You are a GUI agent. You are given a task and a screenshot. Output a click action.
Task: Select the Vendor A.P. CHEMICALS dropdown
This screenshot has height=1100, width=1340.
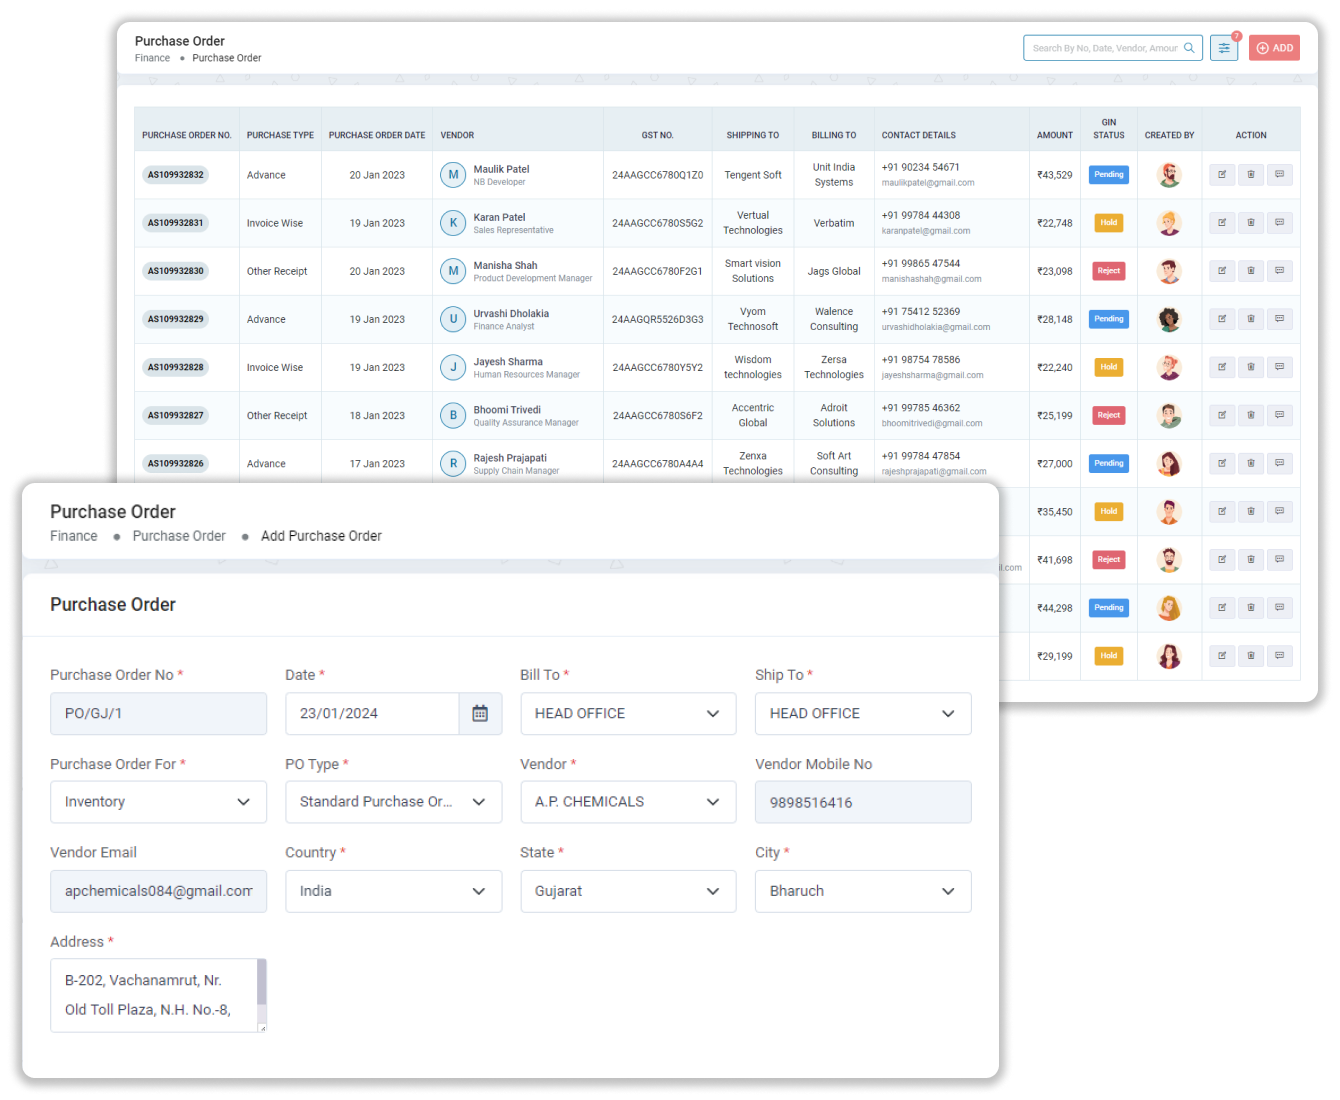pyautogui.click(x=628, y=802)
